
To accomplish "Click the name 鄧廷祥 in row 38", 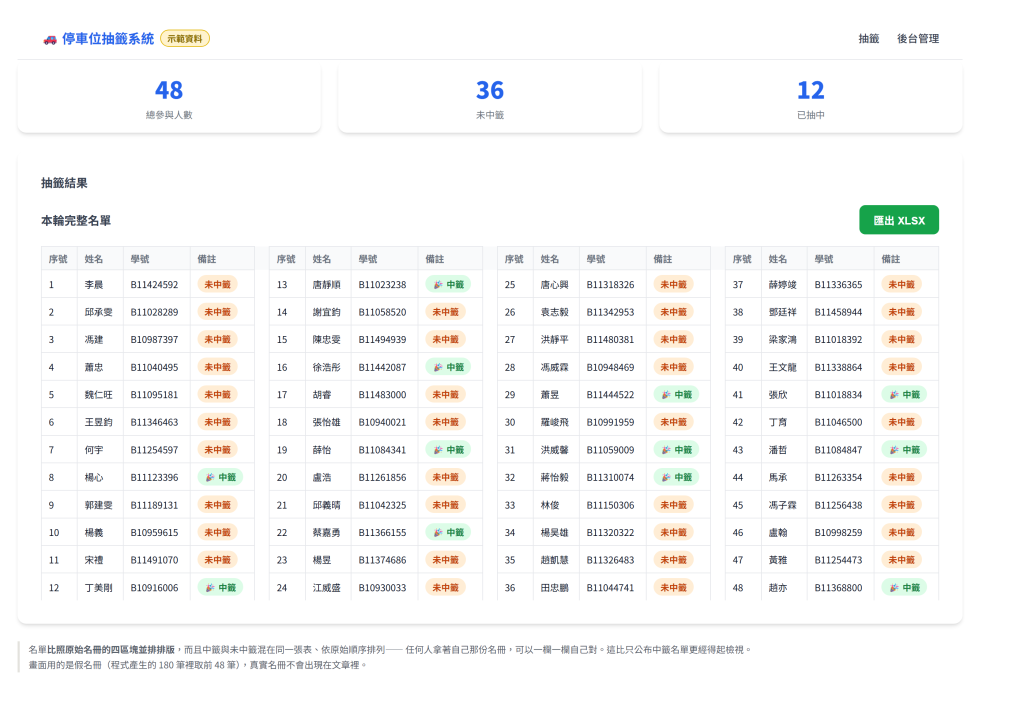I will click(x=782, y=312).
